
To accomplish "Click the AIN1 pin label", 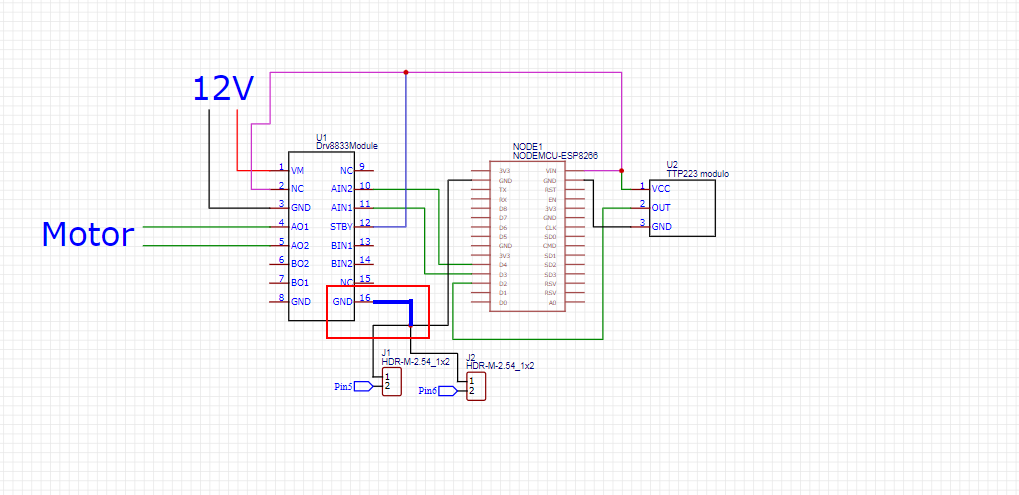I will tap(342, 208).
